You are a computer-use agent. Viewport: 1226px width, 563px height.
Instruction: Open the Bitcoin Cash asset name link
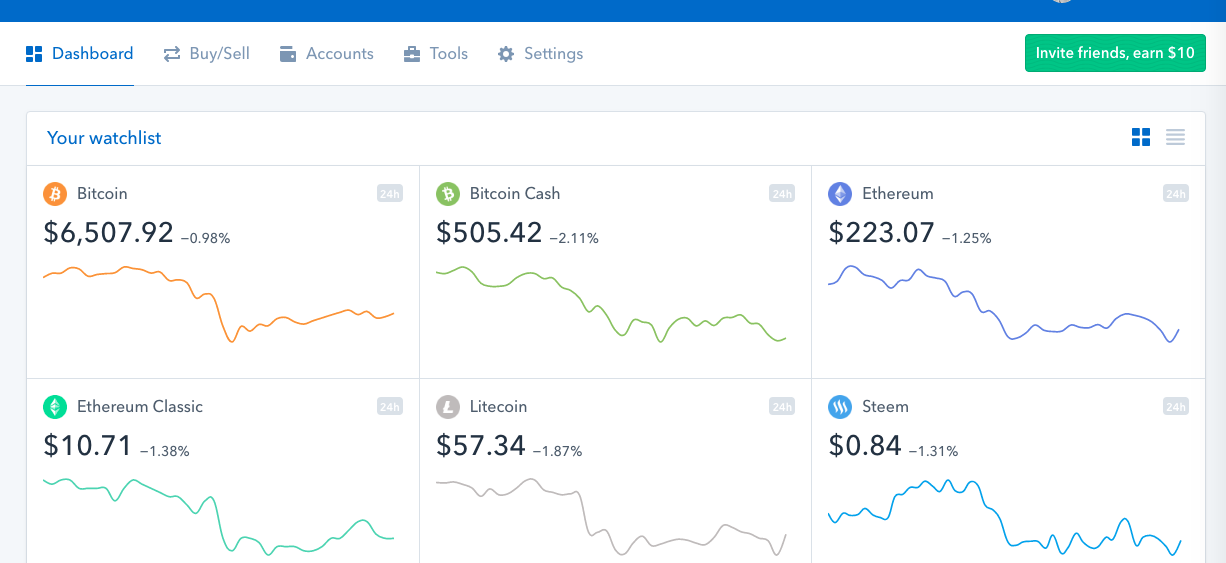pyautogui.click(x=515, y=194)
